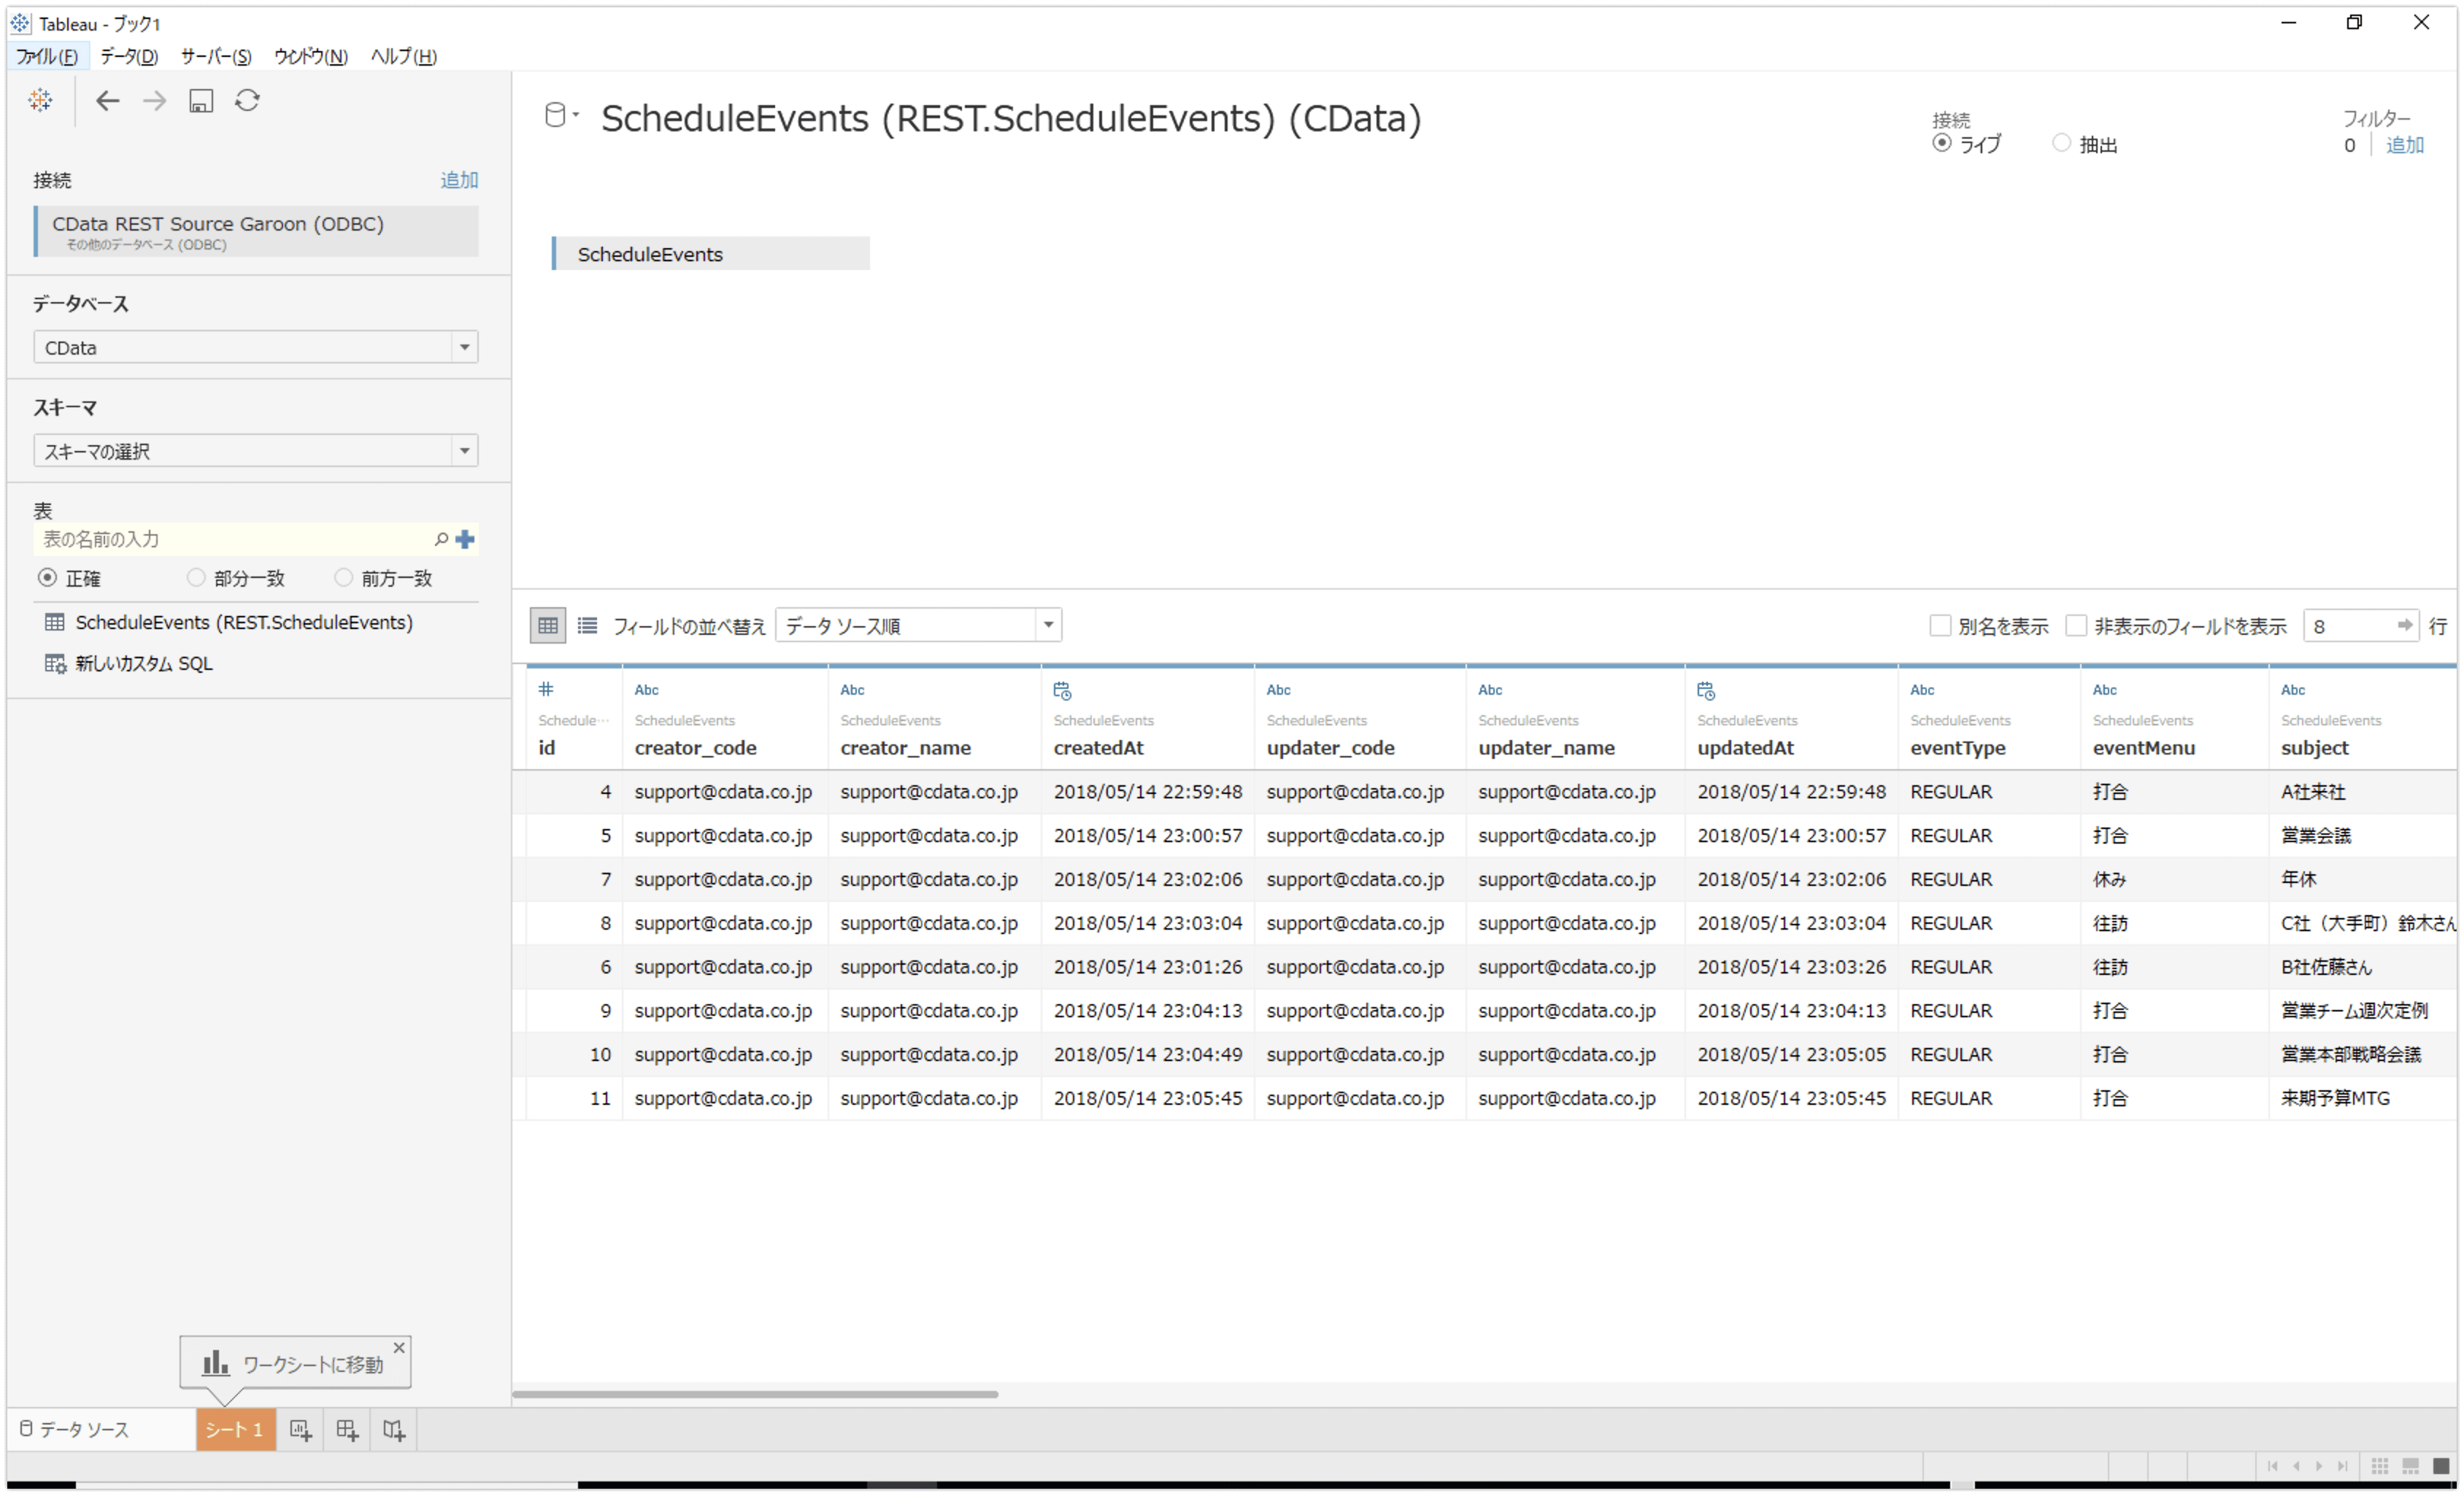Switch to the シート 1 tab
Image resolution: width=2464 pixels, height=1496 pixels.
235,1430
